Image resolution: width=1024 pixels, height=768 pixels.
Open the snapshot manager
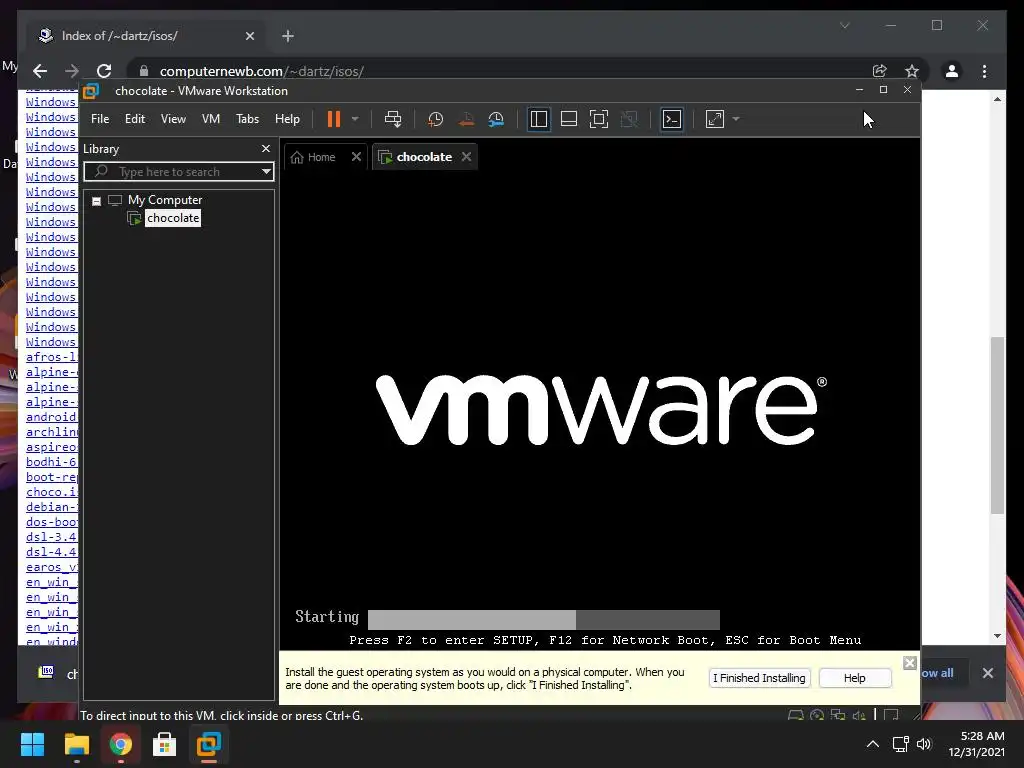(496, 119)
